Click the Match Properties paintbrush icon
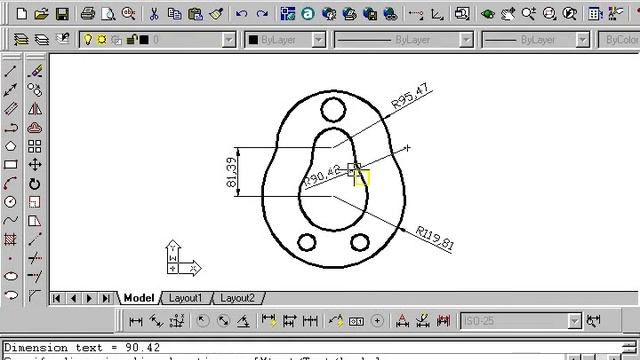 [x=216, y=14]
